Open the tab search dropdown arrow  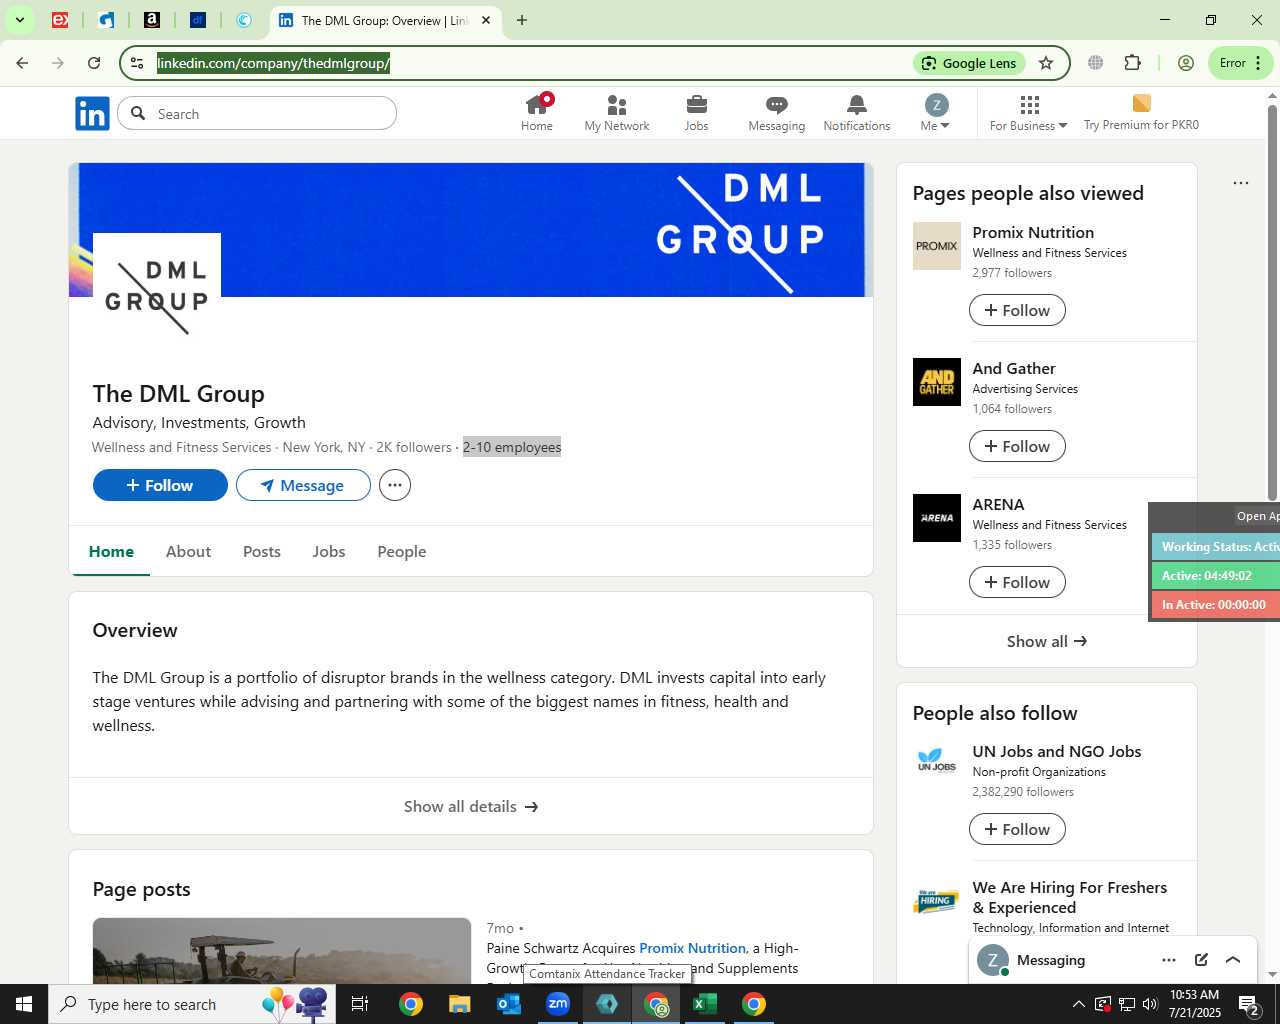tap(19, 20)
